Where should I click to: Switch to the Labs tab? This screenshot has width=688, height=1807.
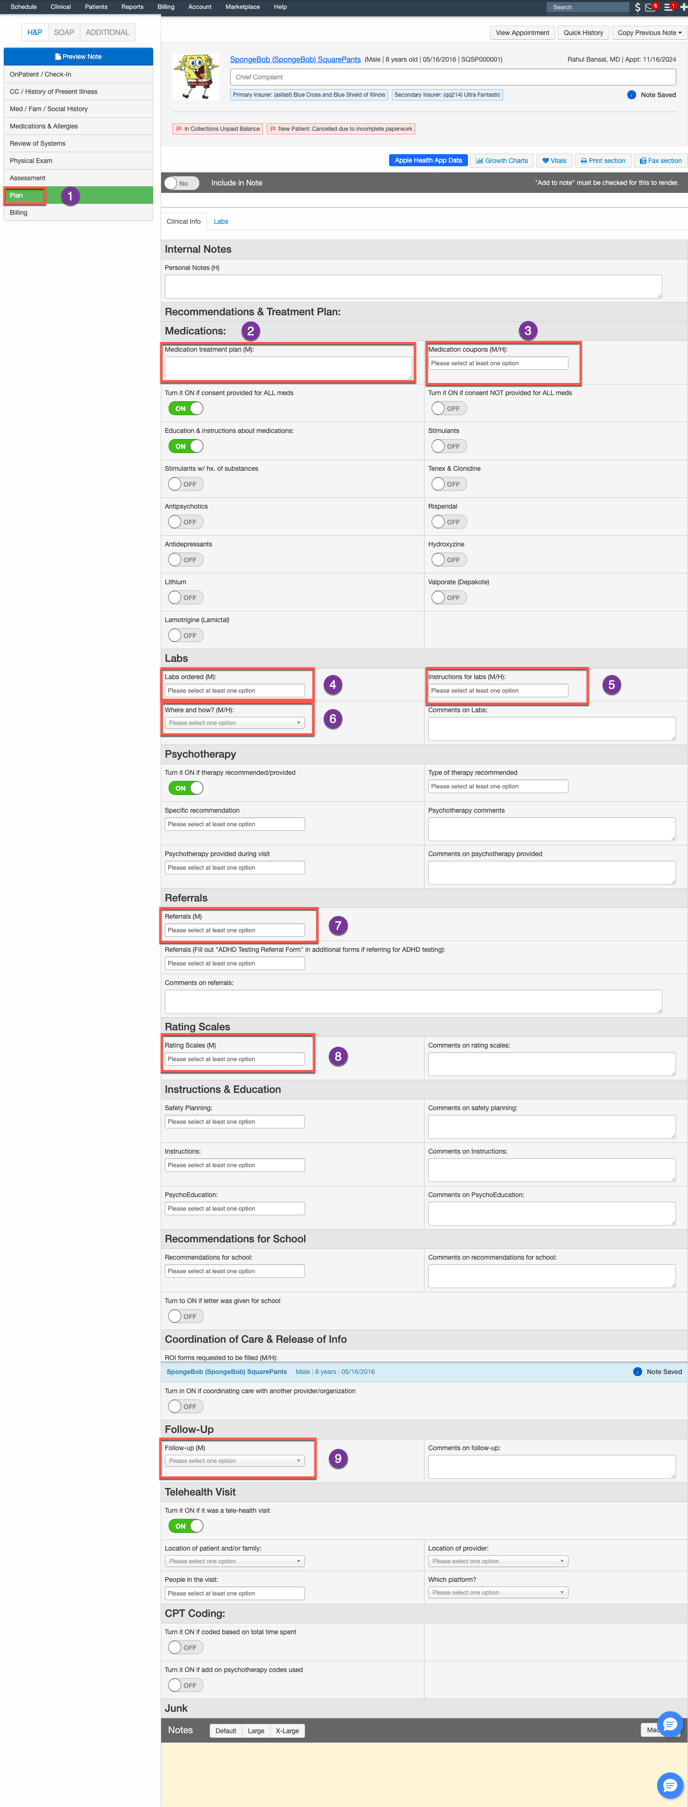coord(221,221)
